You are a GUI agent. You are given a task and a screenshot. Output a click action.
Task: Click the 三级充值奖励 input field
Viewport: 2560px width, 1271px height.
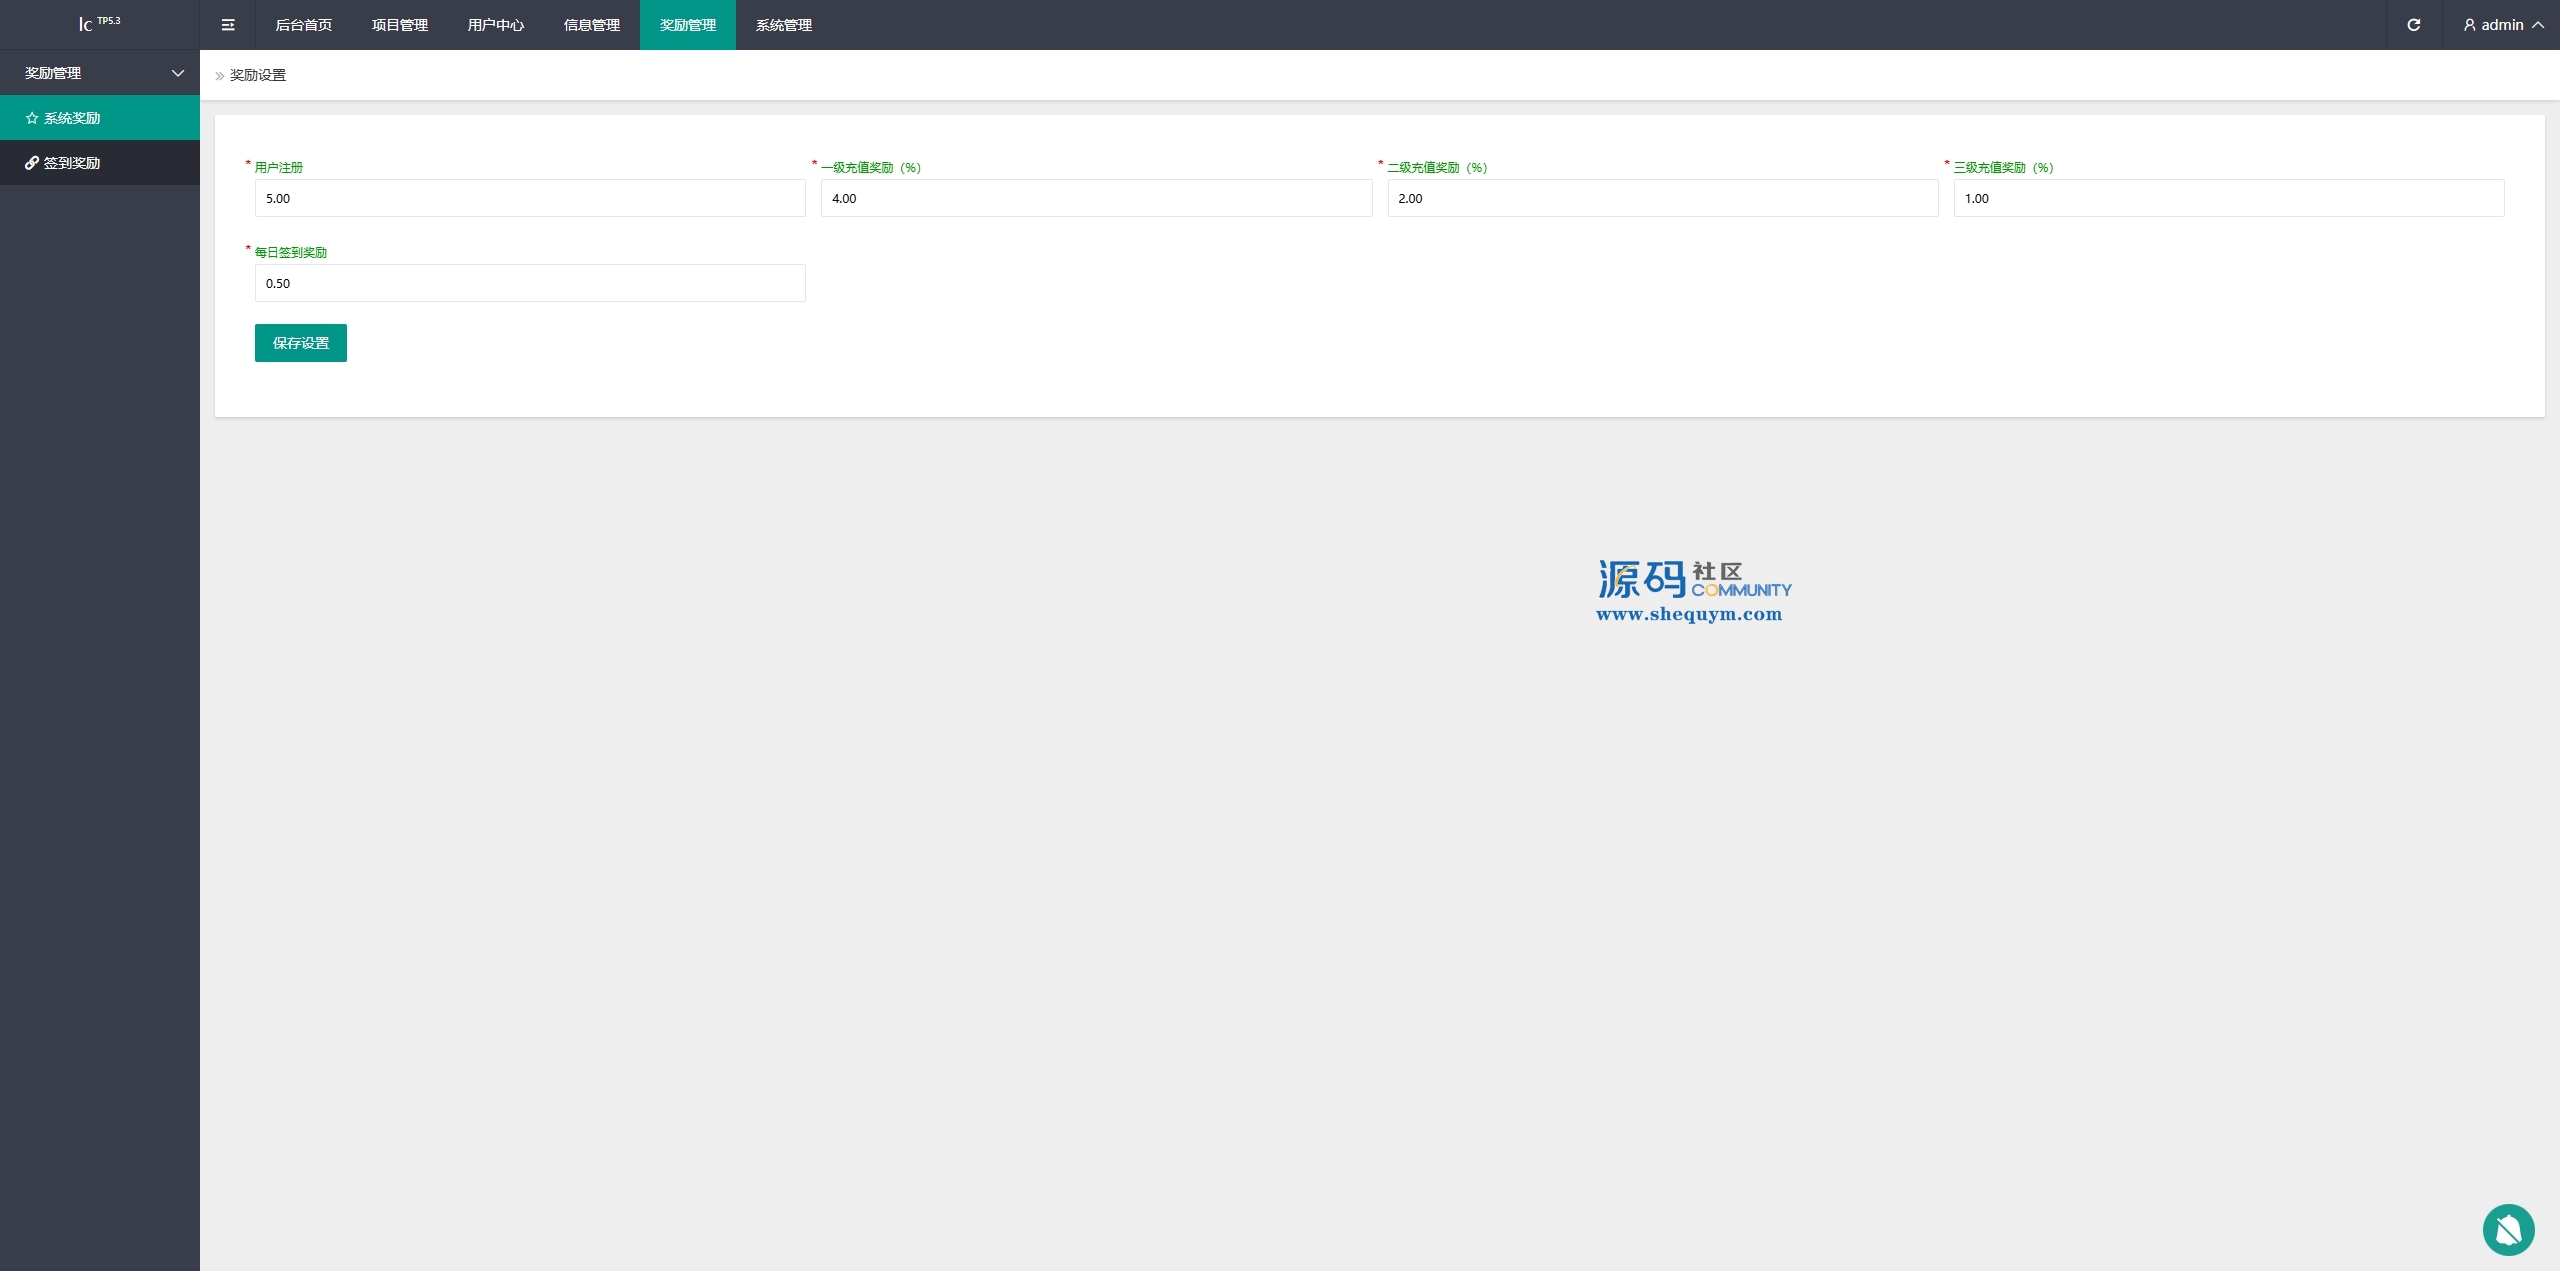click(2228, 198)
